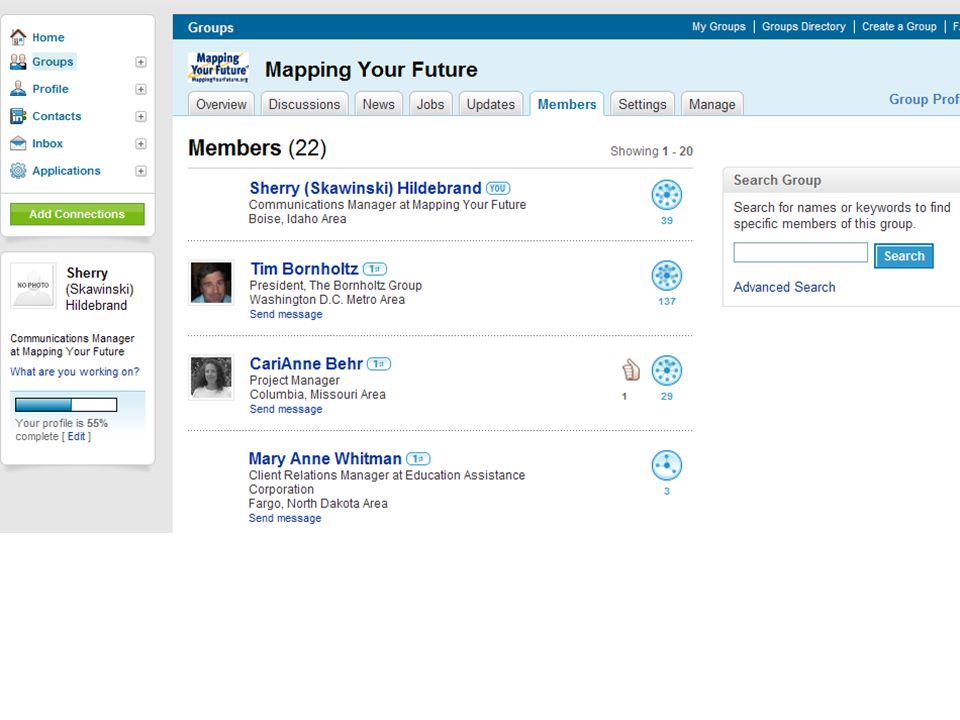Click the Groups header title
Screen dimensions: 960x720
point(211,28)
